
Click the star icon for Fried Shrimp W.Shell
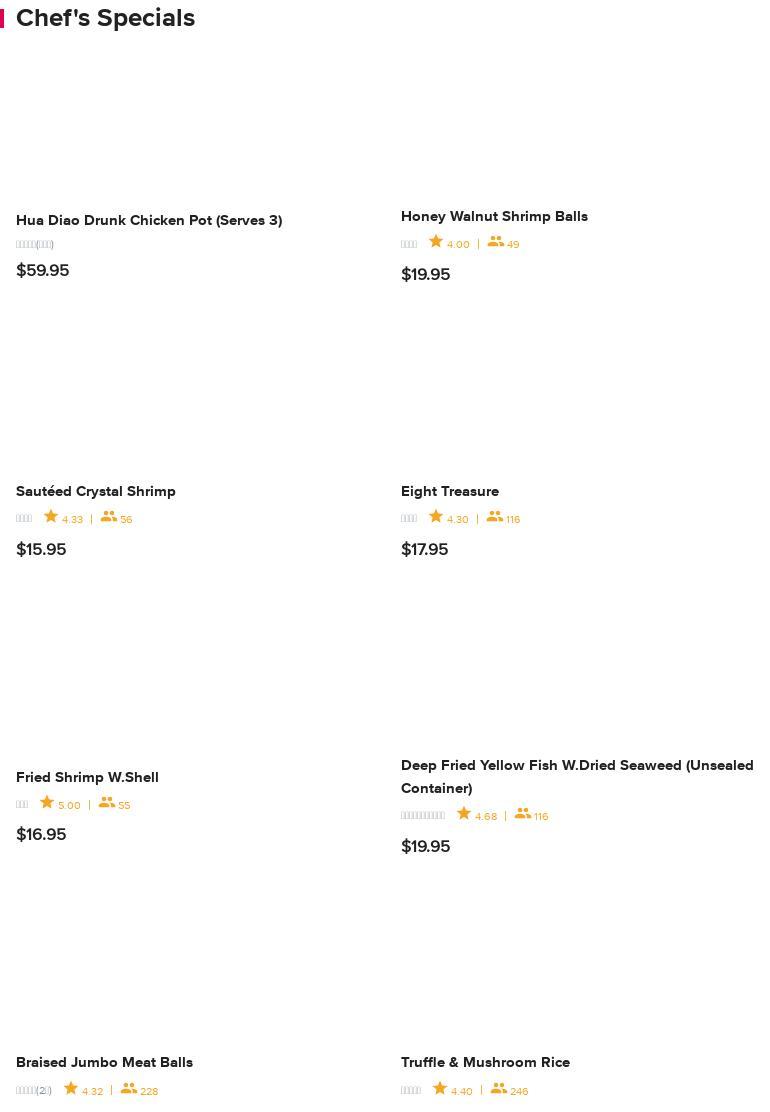[x=47, y=803]
